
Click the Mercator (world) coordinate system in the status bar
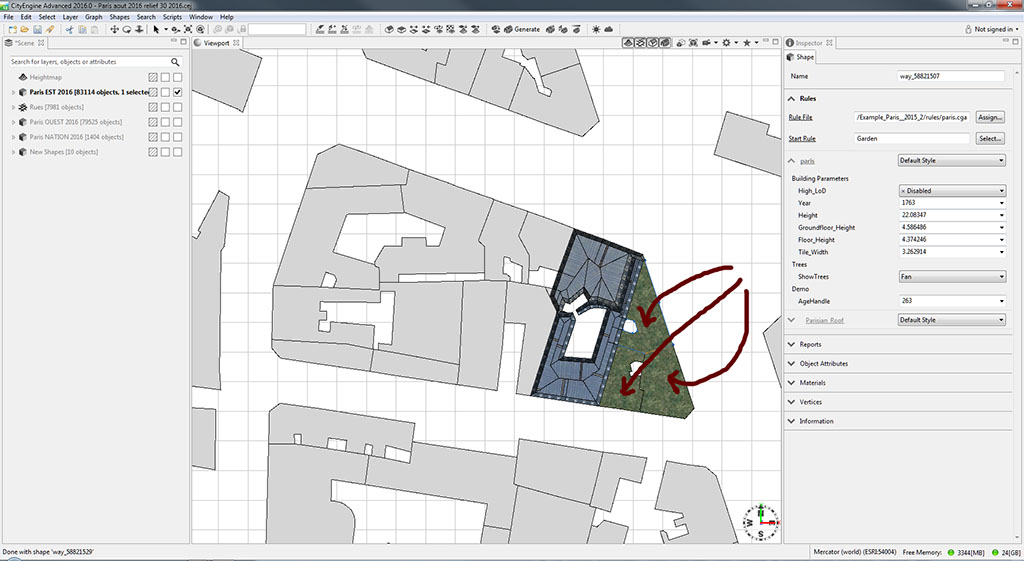855,553
